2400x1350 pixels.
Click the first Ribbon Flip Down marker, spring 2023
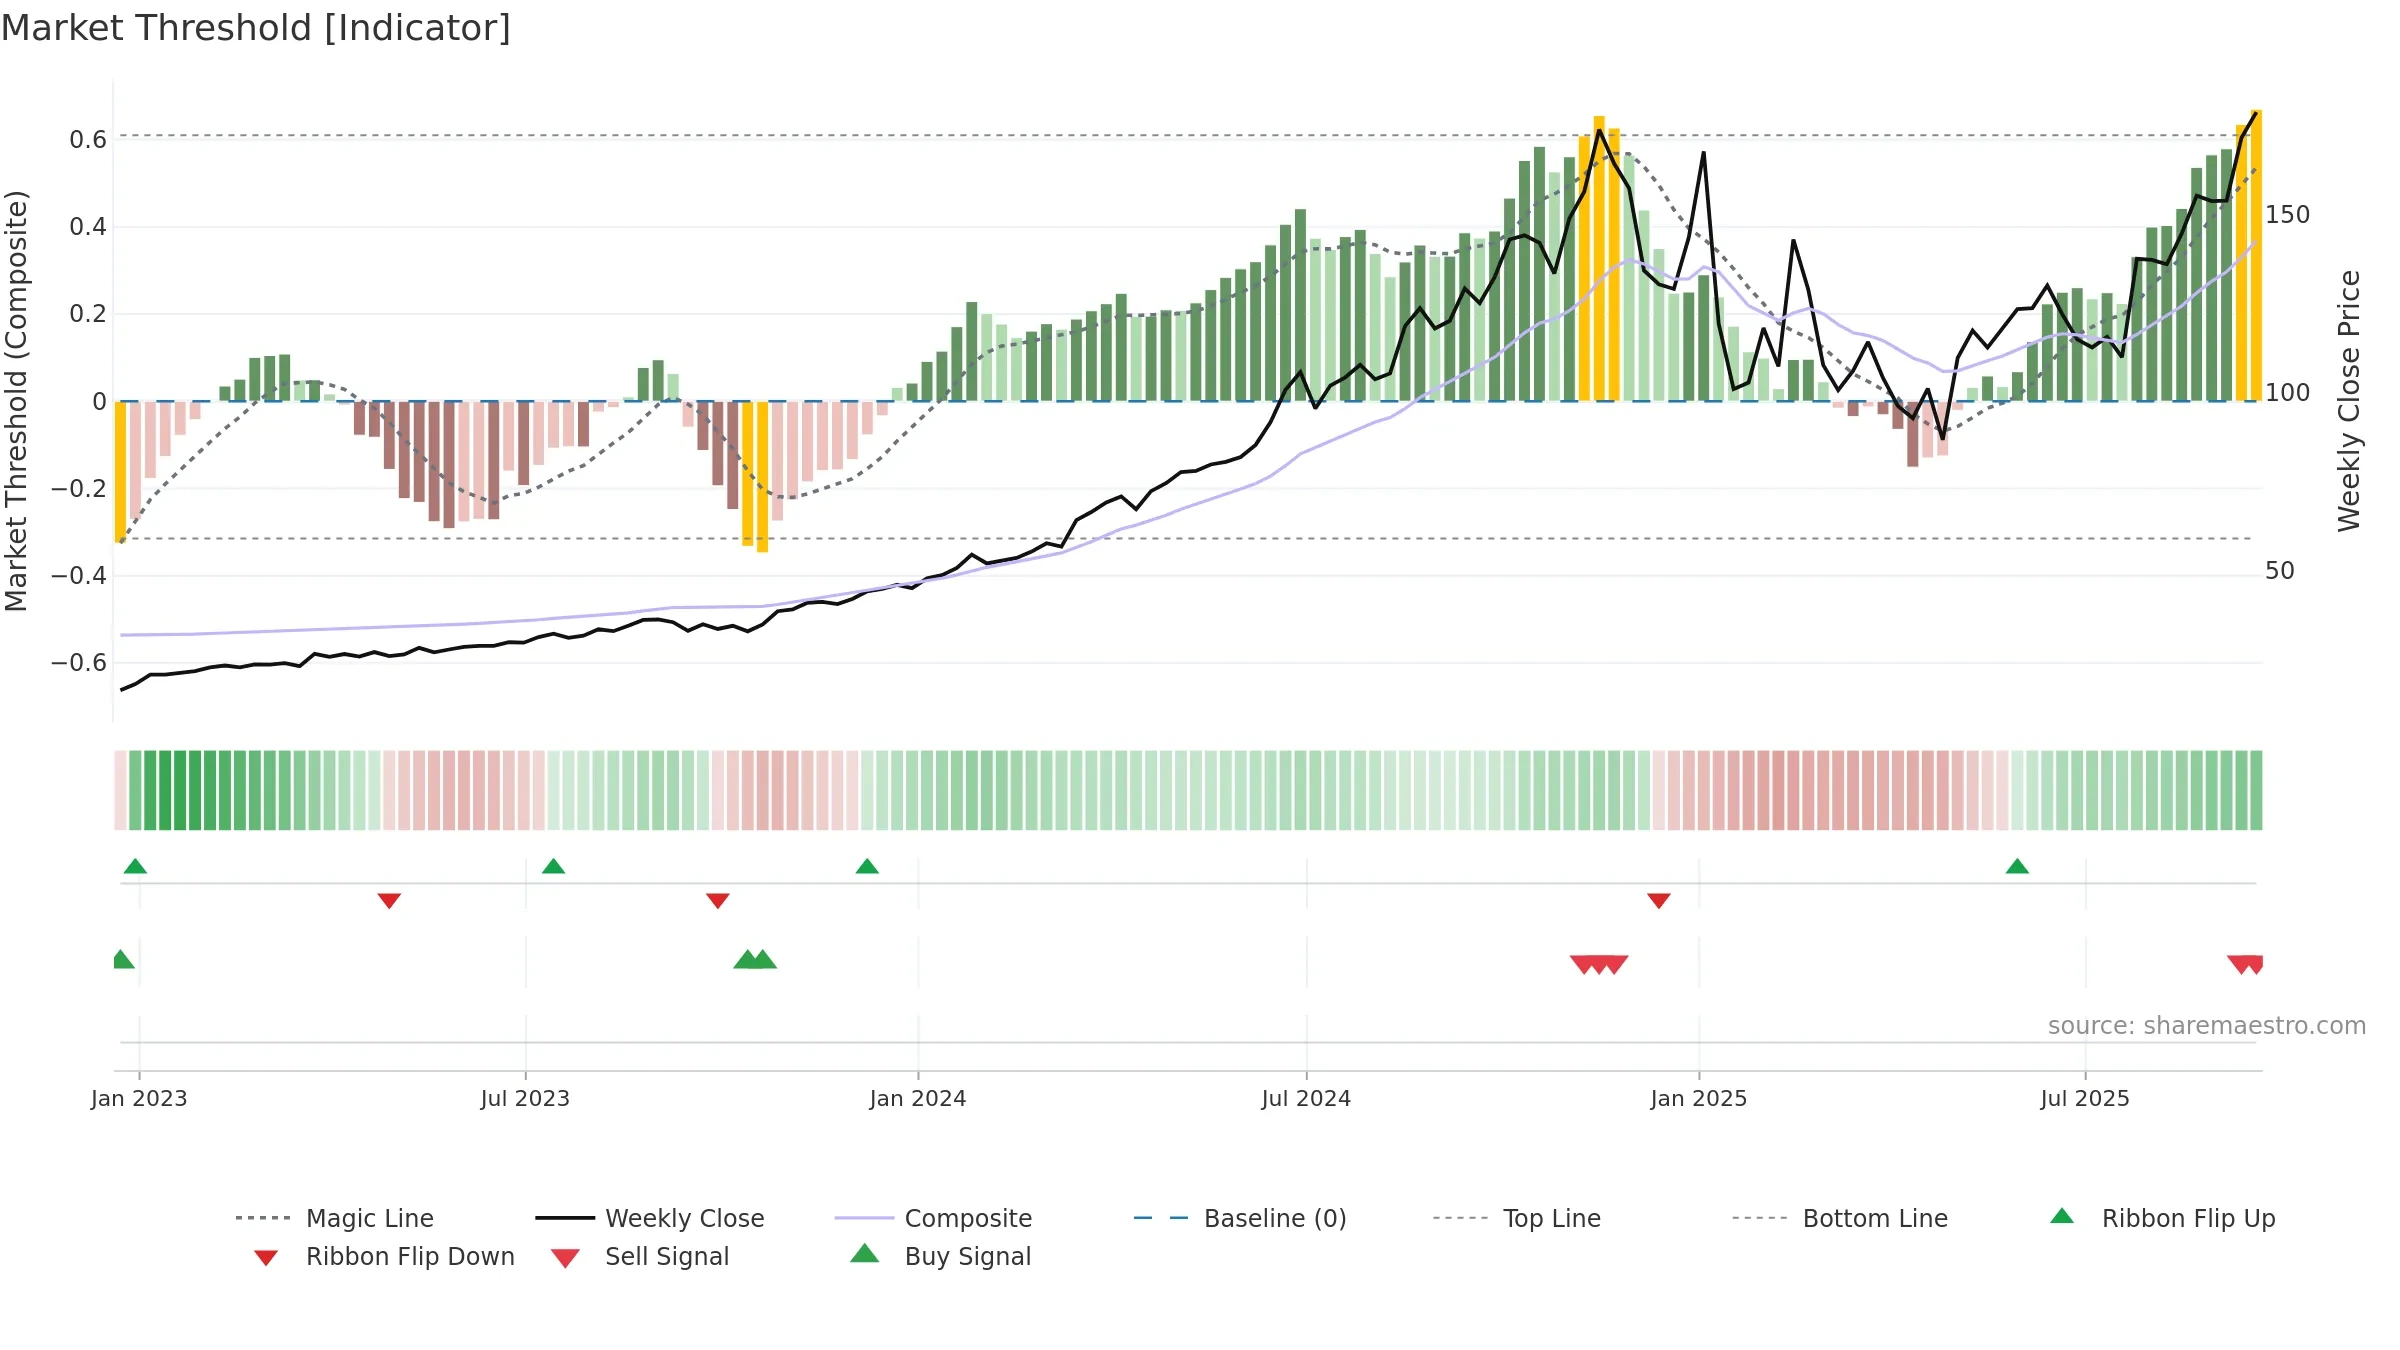tap(389, 901)
